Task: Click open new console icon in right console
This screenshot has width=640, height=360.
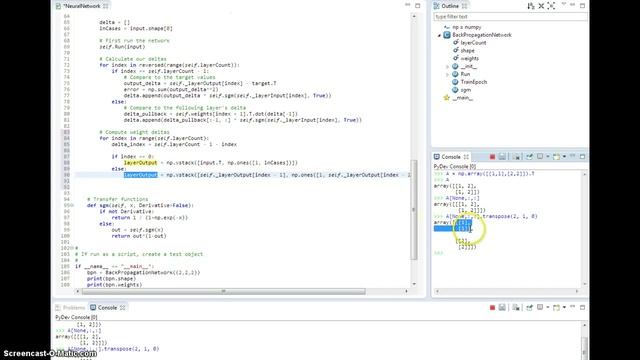Action: (x=556, y=157)
